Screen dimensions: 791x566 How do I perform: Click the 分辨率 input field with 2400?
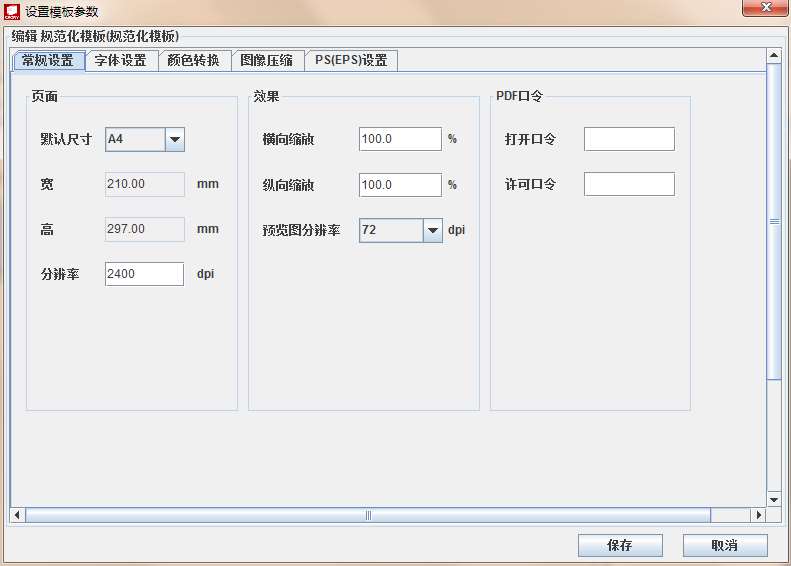(144, 274)
